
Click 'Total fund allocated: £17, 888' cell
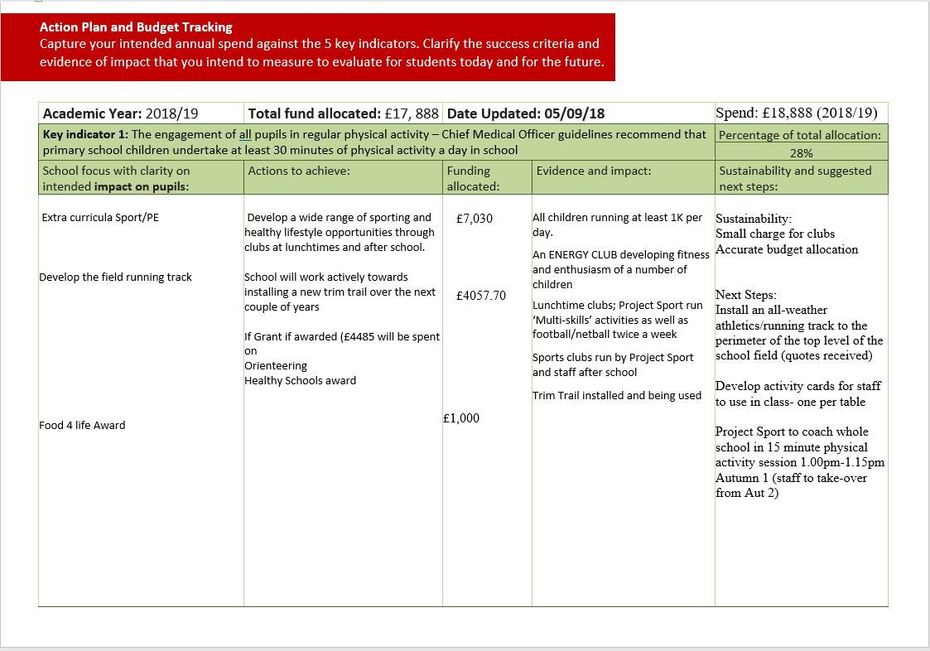pos(343,113)
